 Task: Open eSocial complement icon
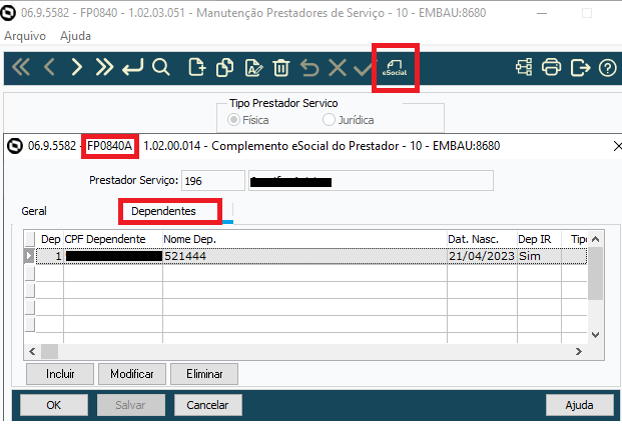pos(395,68)
